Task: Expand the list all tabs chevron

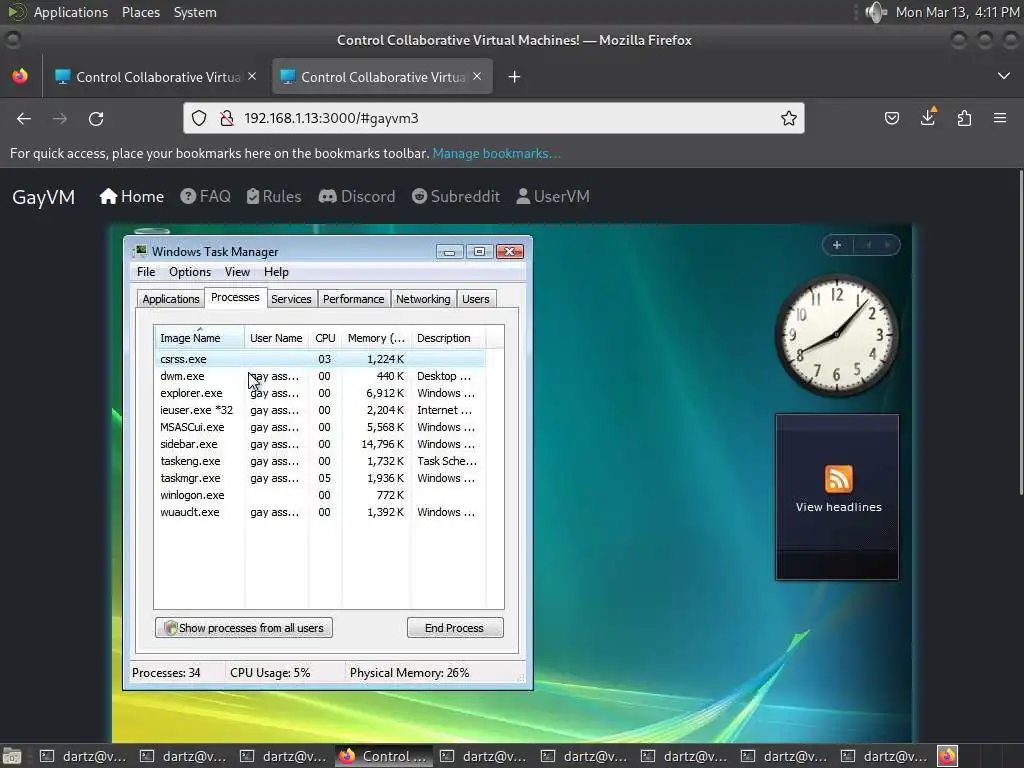Action: [1004, 76]
